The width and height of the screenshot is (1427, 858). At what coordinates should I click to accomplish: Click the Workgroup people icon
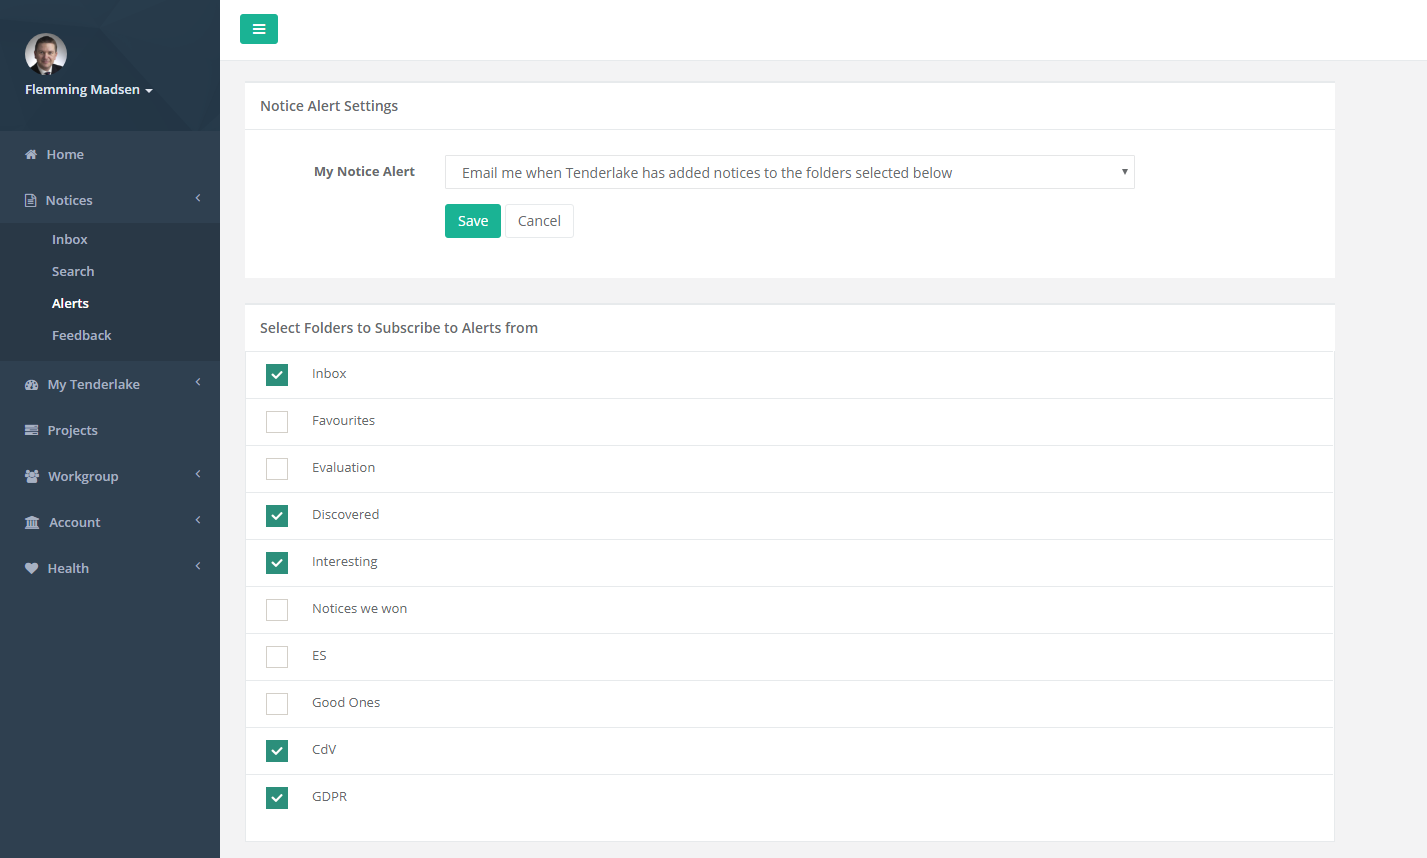[x=32, y=477]
